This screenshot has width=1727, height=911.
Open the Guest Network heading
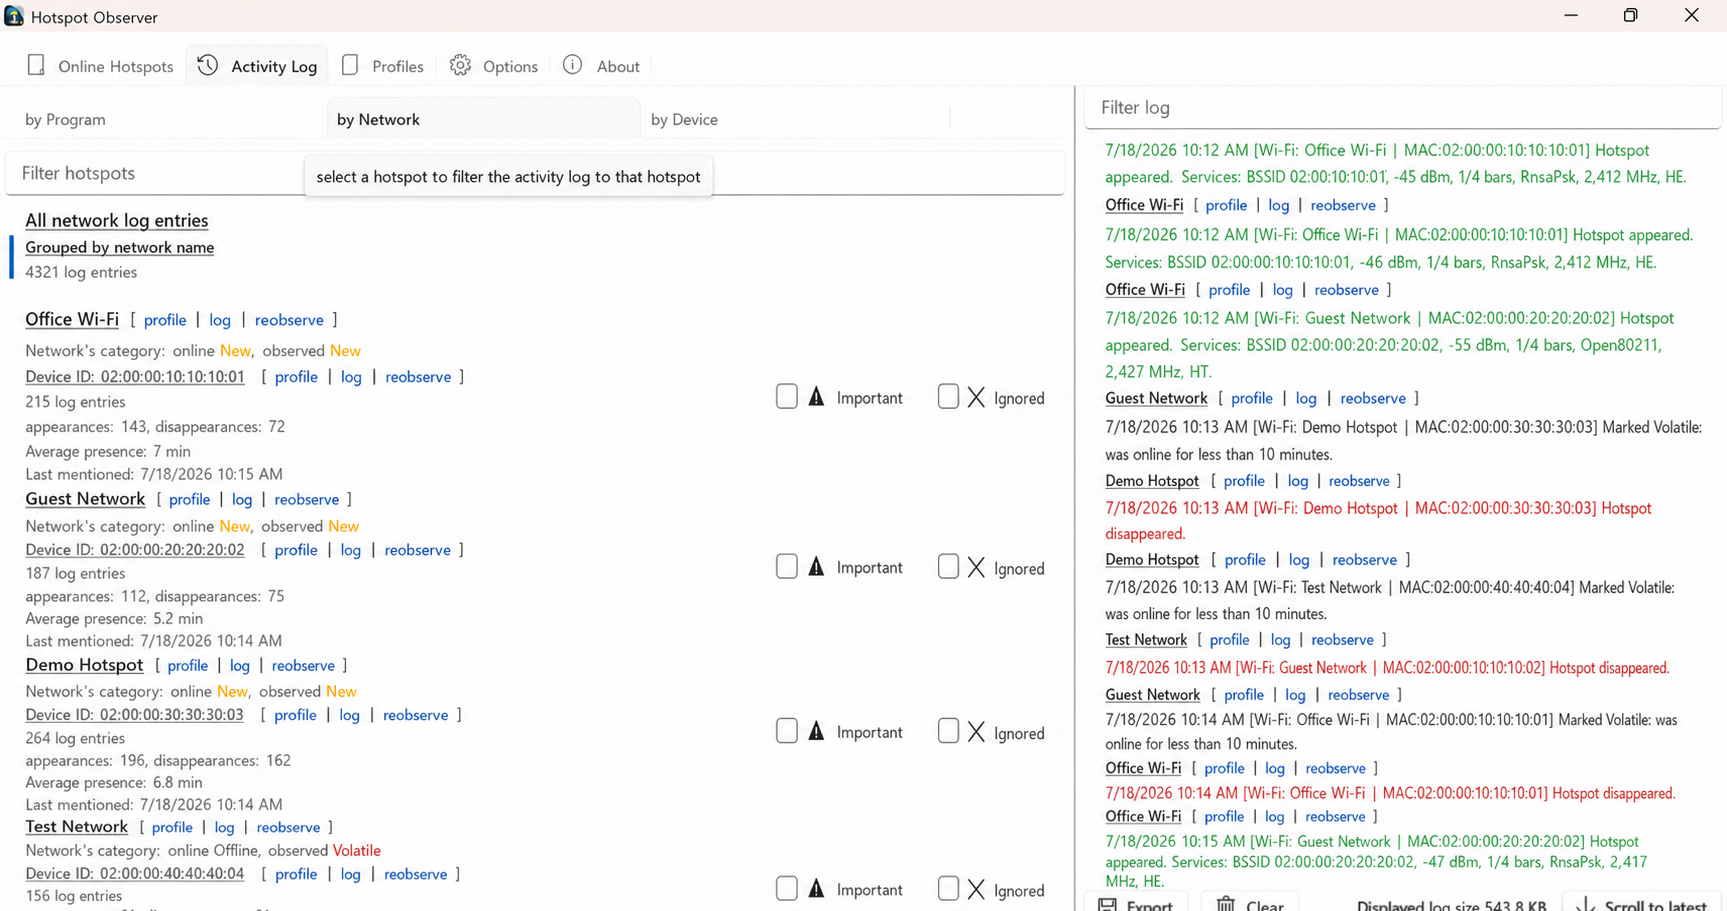85,498
